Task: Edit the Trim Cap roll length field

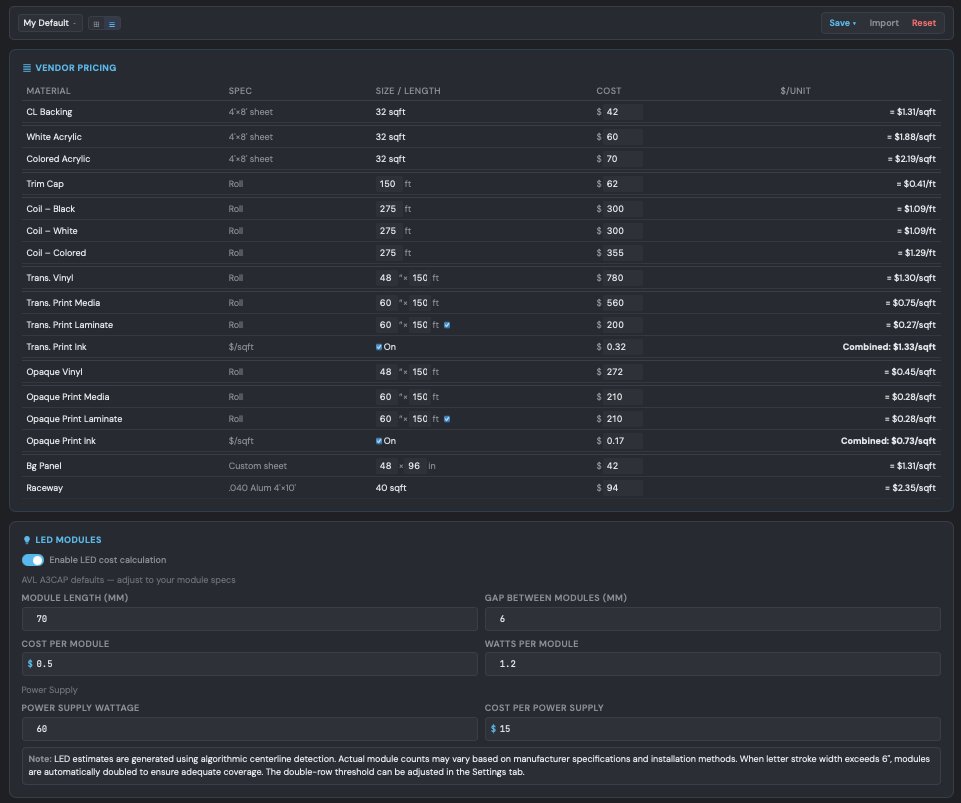Action: click(x=388, y=184)
